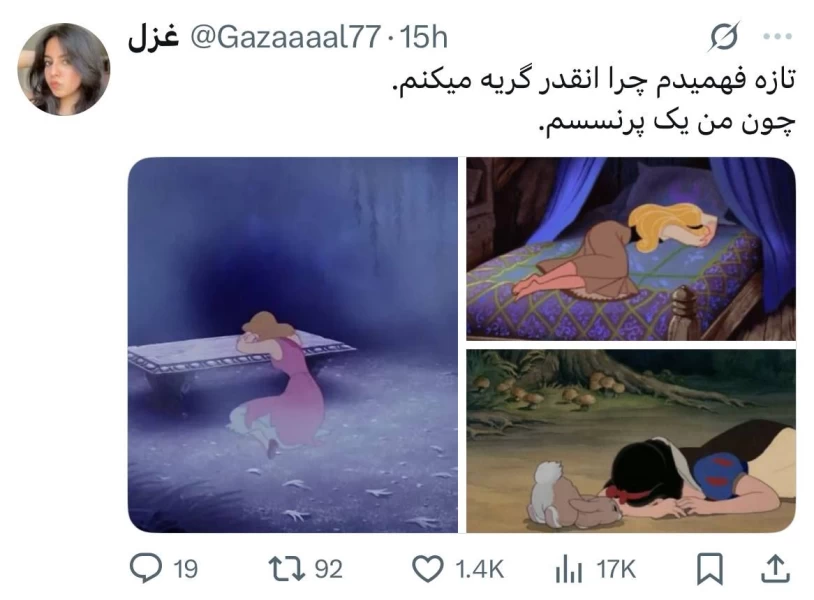Open the Aurora crying on bed image
Image resolution: width=814 pixels, height=600 pixels.
point(631,249)
